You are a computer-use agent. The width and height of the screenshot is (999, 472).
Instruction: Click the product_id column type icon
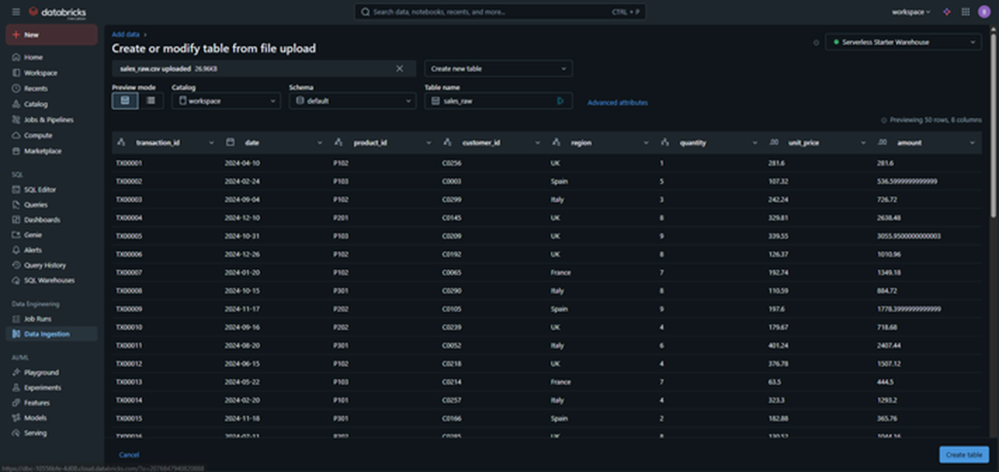click(339, 143)
